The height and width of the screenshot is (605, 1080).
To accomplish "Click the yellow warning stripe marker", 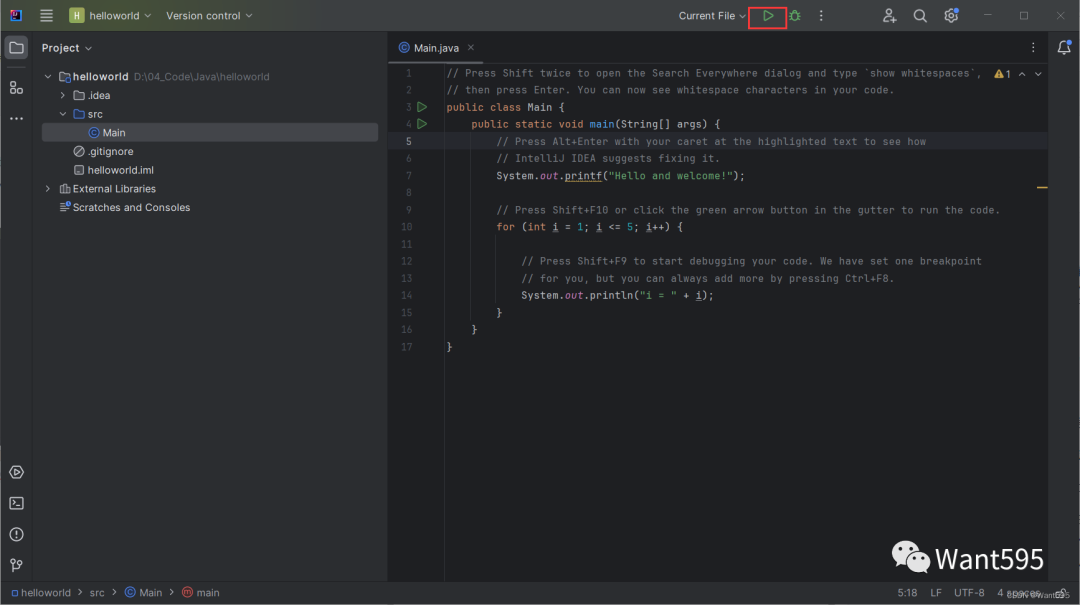I will pyautogui.click(x=1042, y=187).
